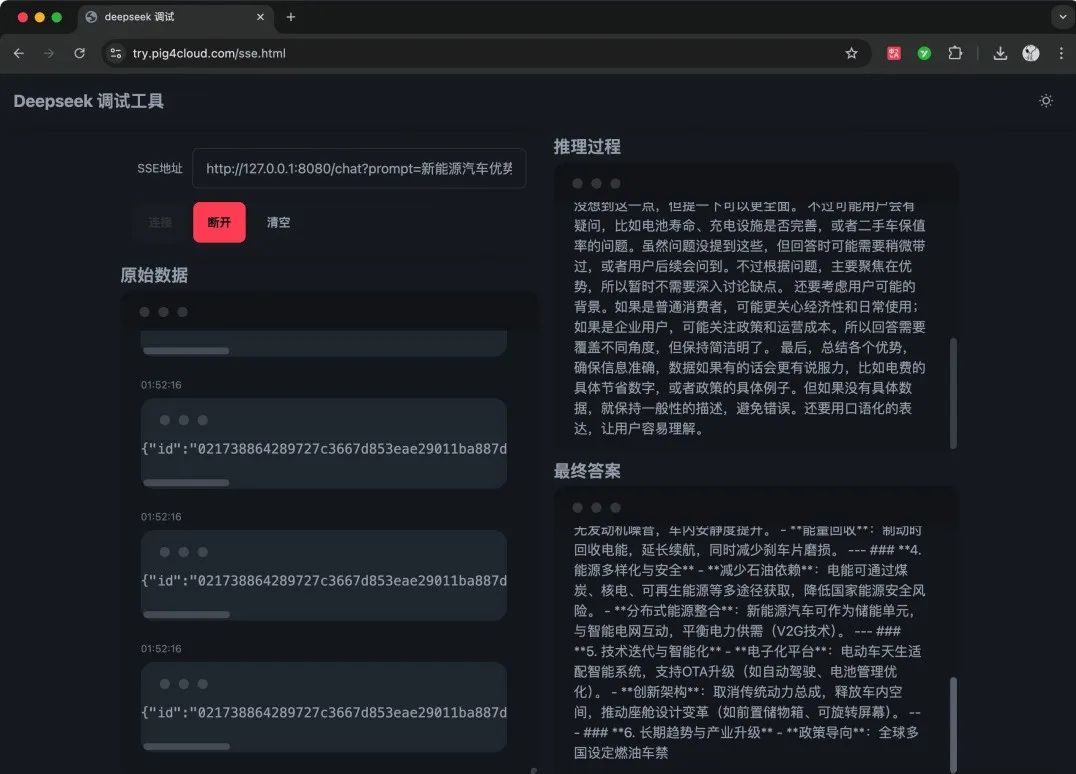Show browser downloads
Viewport: 1076px width, 774px height.
[1001, 54]
